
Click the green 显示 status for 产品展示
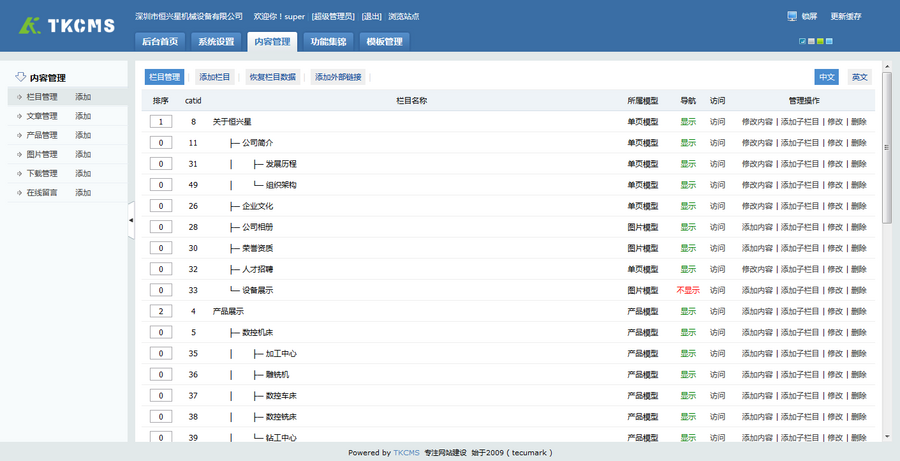click(688, 311)
